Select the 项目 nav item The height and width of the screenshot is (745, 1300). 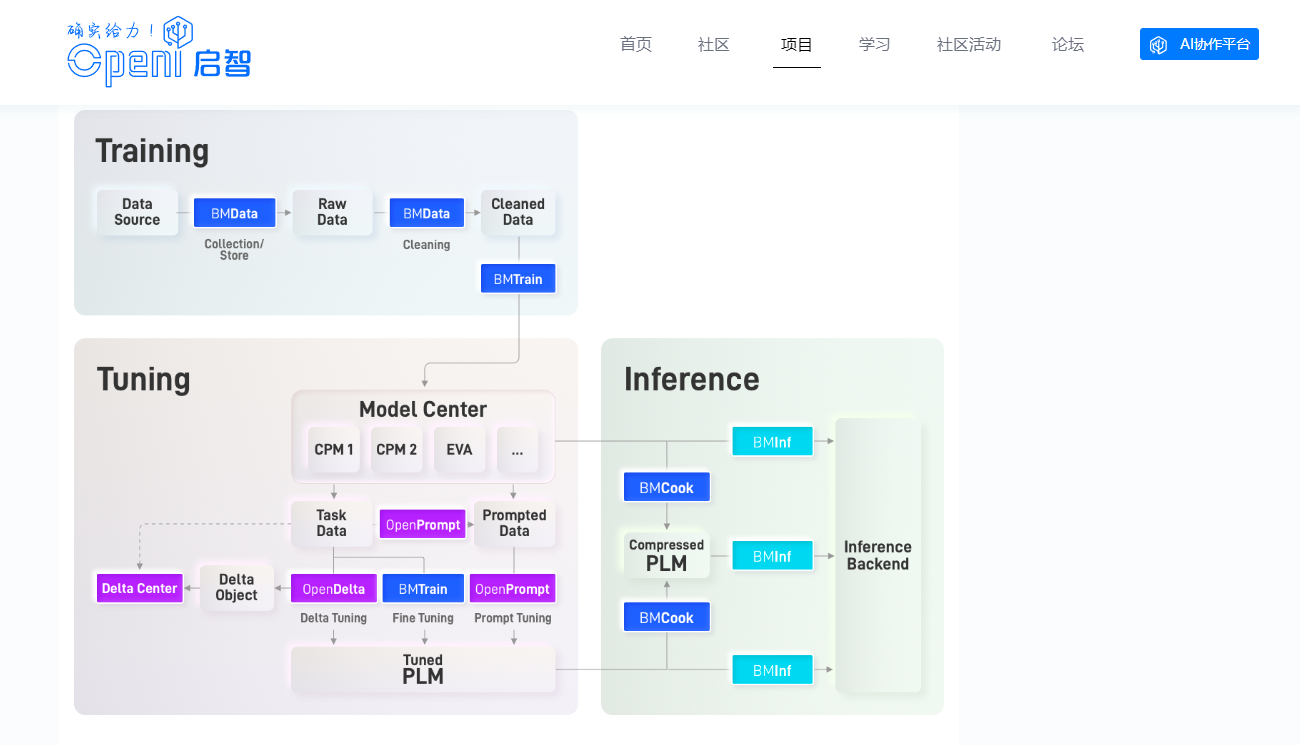(797, 44)
